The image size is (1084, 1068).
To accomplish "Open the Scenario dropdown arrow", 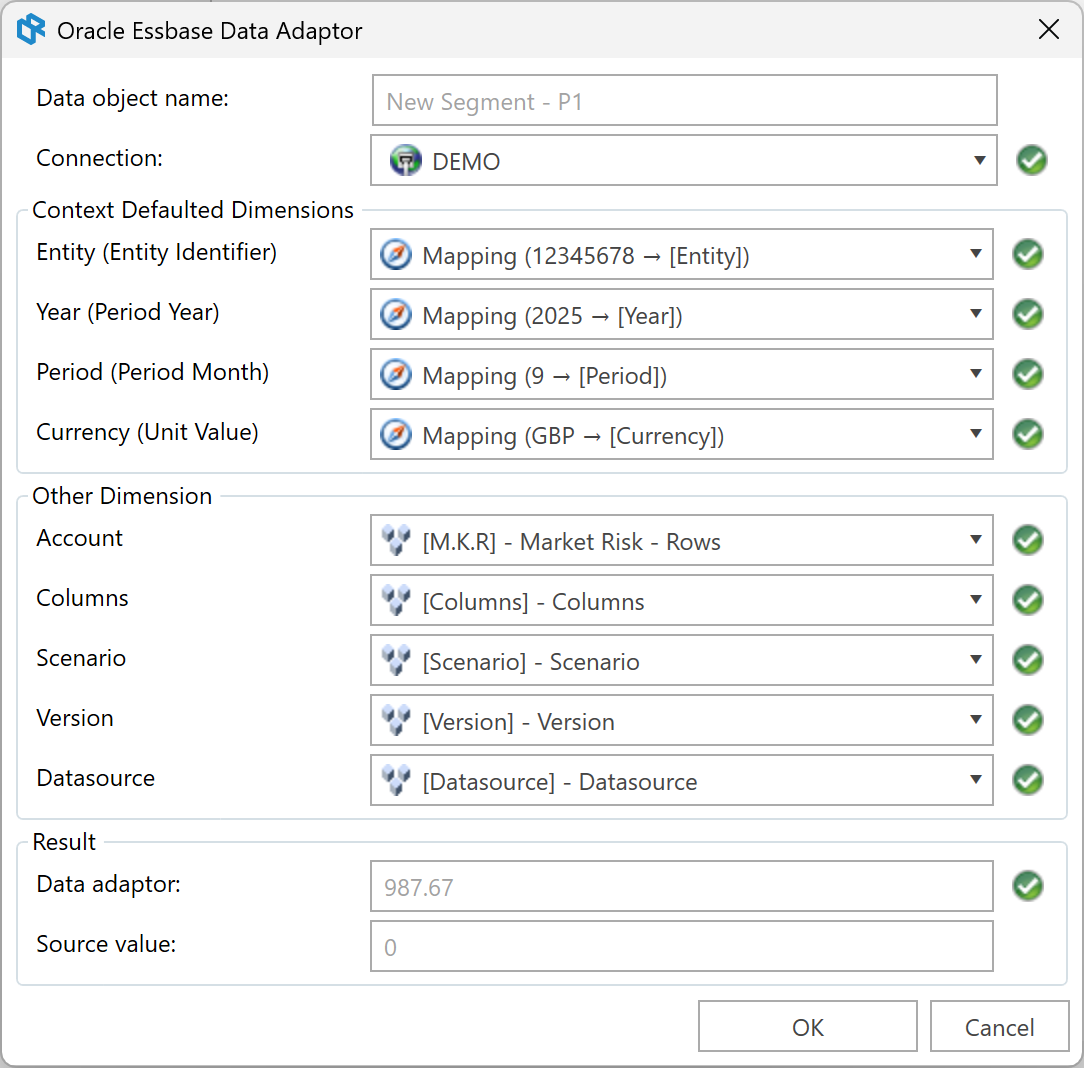I will coord(976,660).
